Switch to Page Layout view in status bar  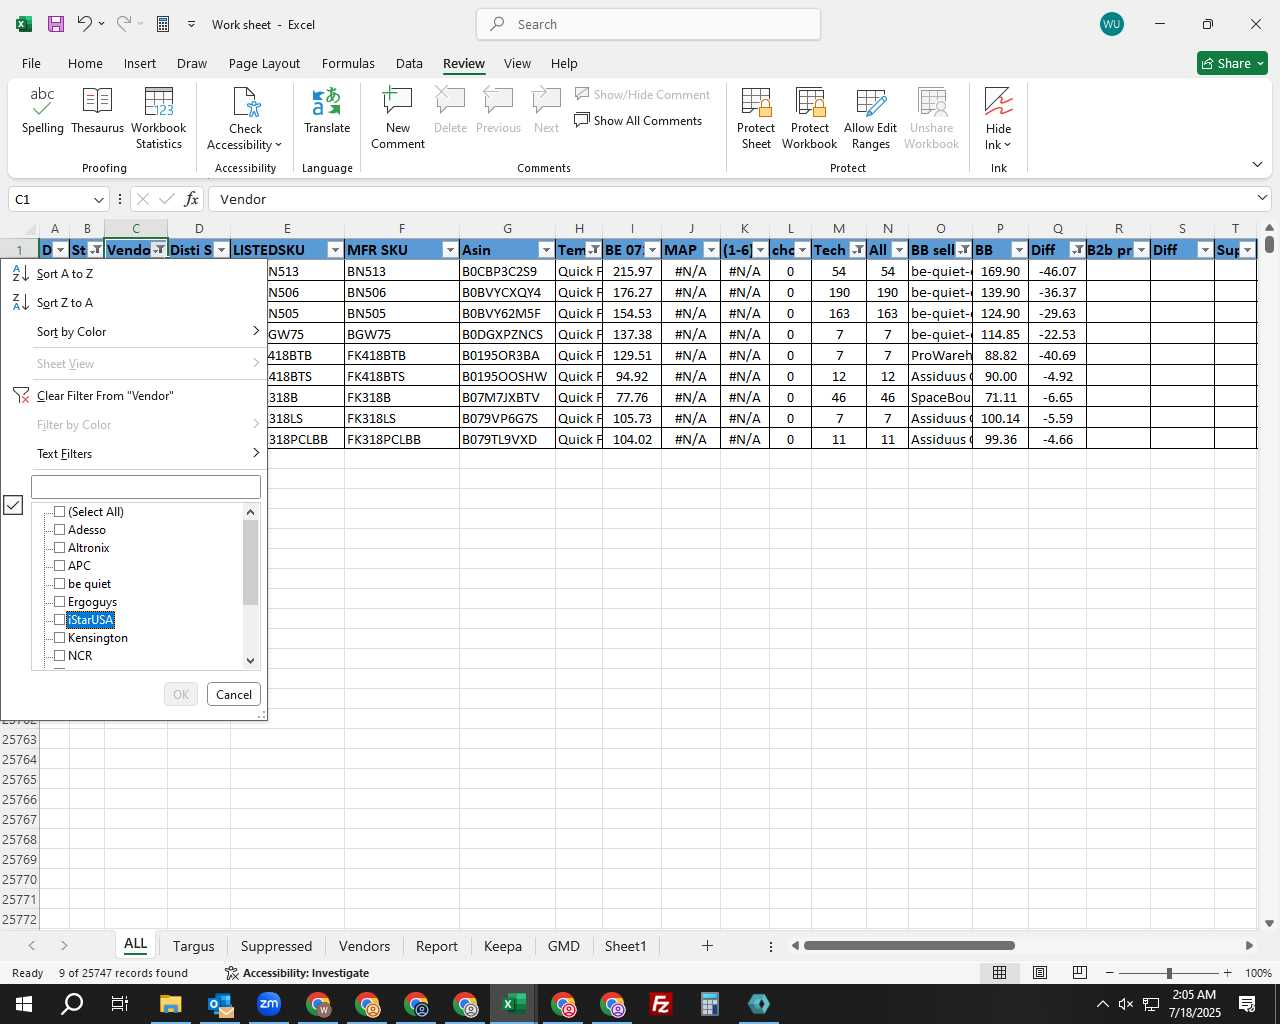click(1040, 973)
